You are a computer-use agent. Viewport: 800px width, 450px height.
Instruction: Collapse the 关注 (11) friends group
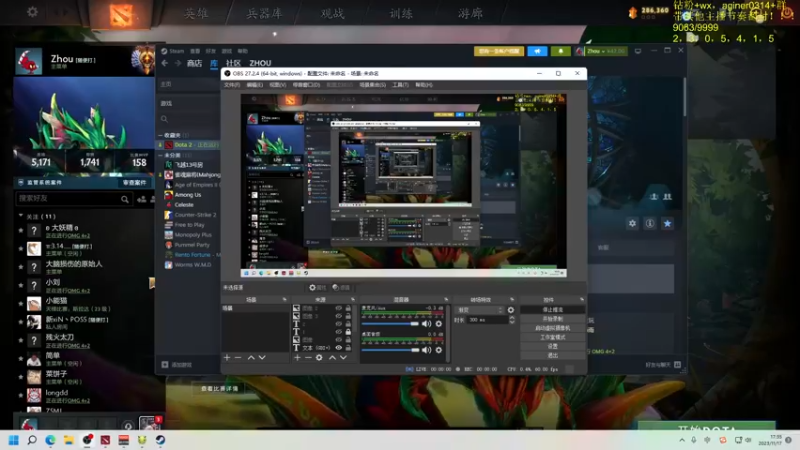(x=21, y=216)
